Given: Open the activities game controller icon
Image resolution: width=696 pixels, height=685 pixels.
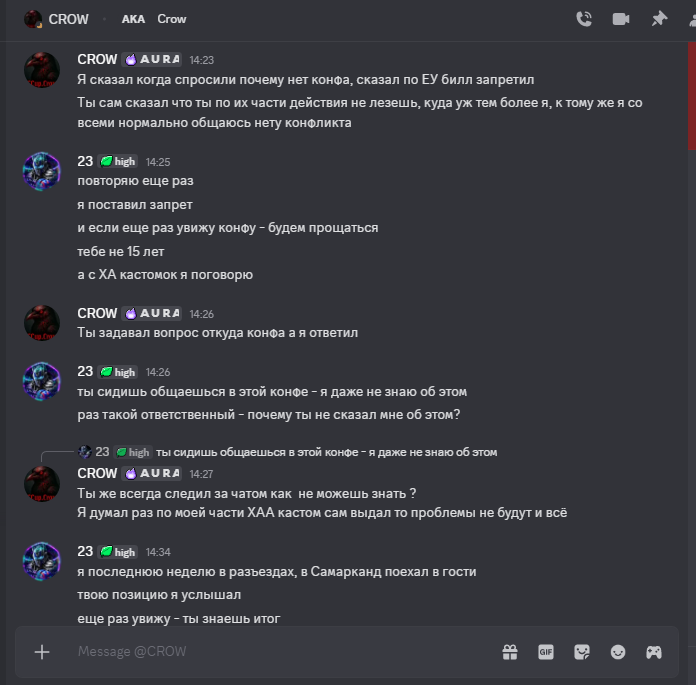Looking at the screenshot, I should click(x=654, y=652).
